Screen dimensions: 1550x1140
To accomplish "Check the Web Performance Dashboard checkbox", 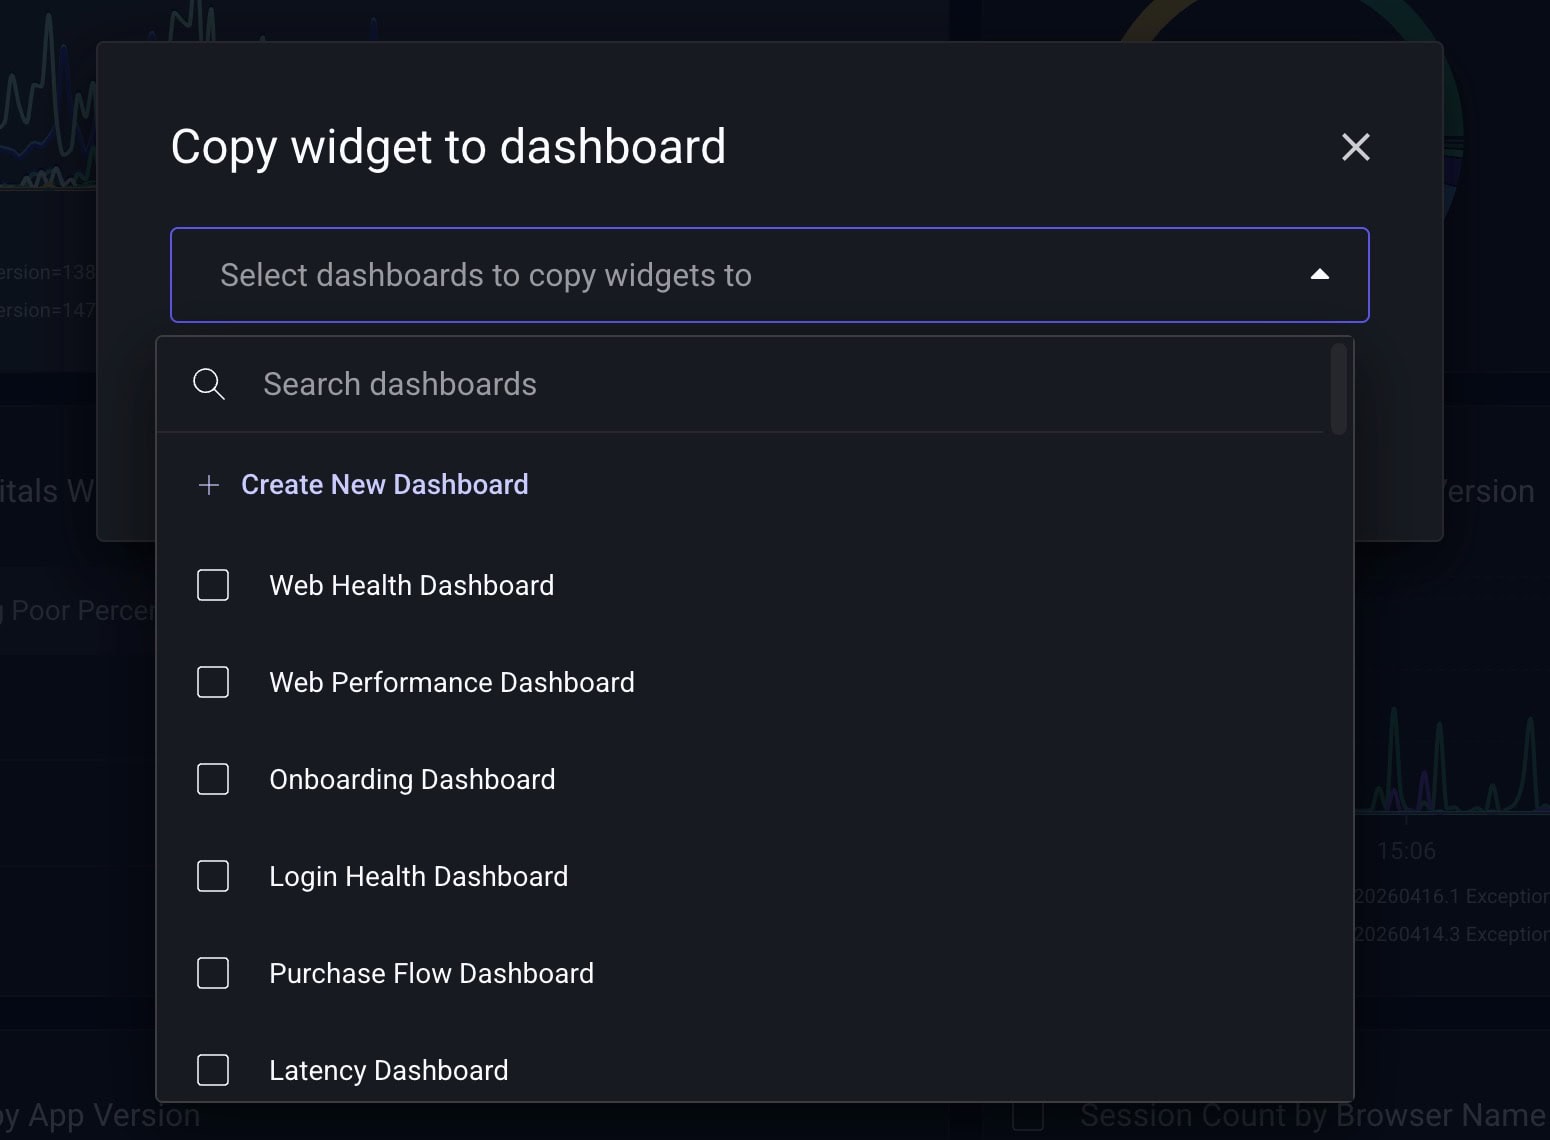I will click(x=212, y=682).
